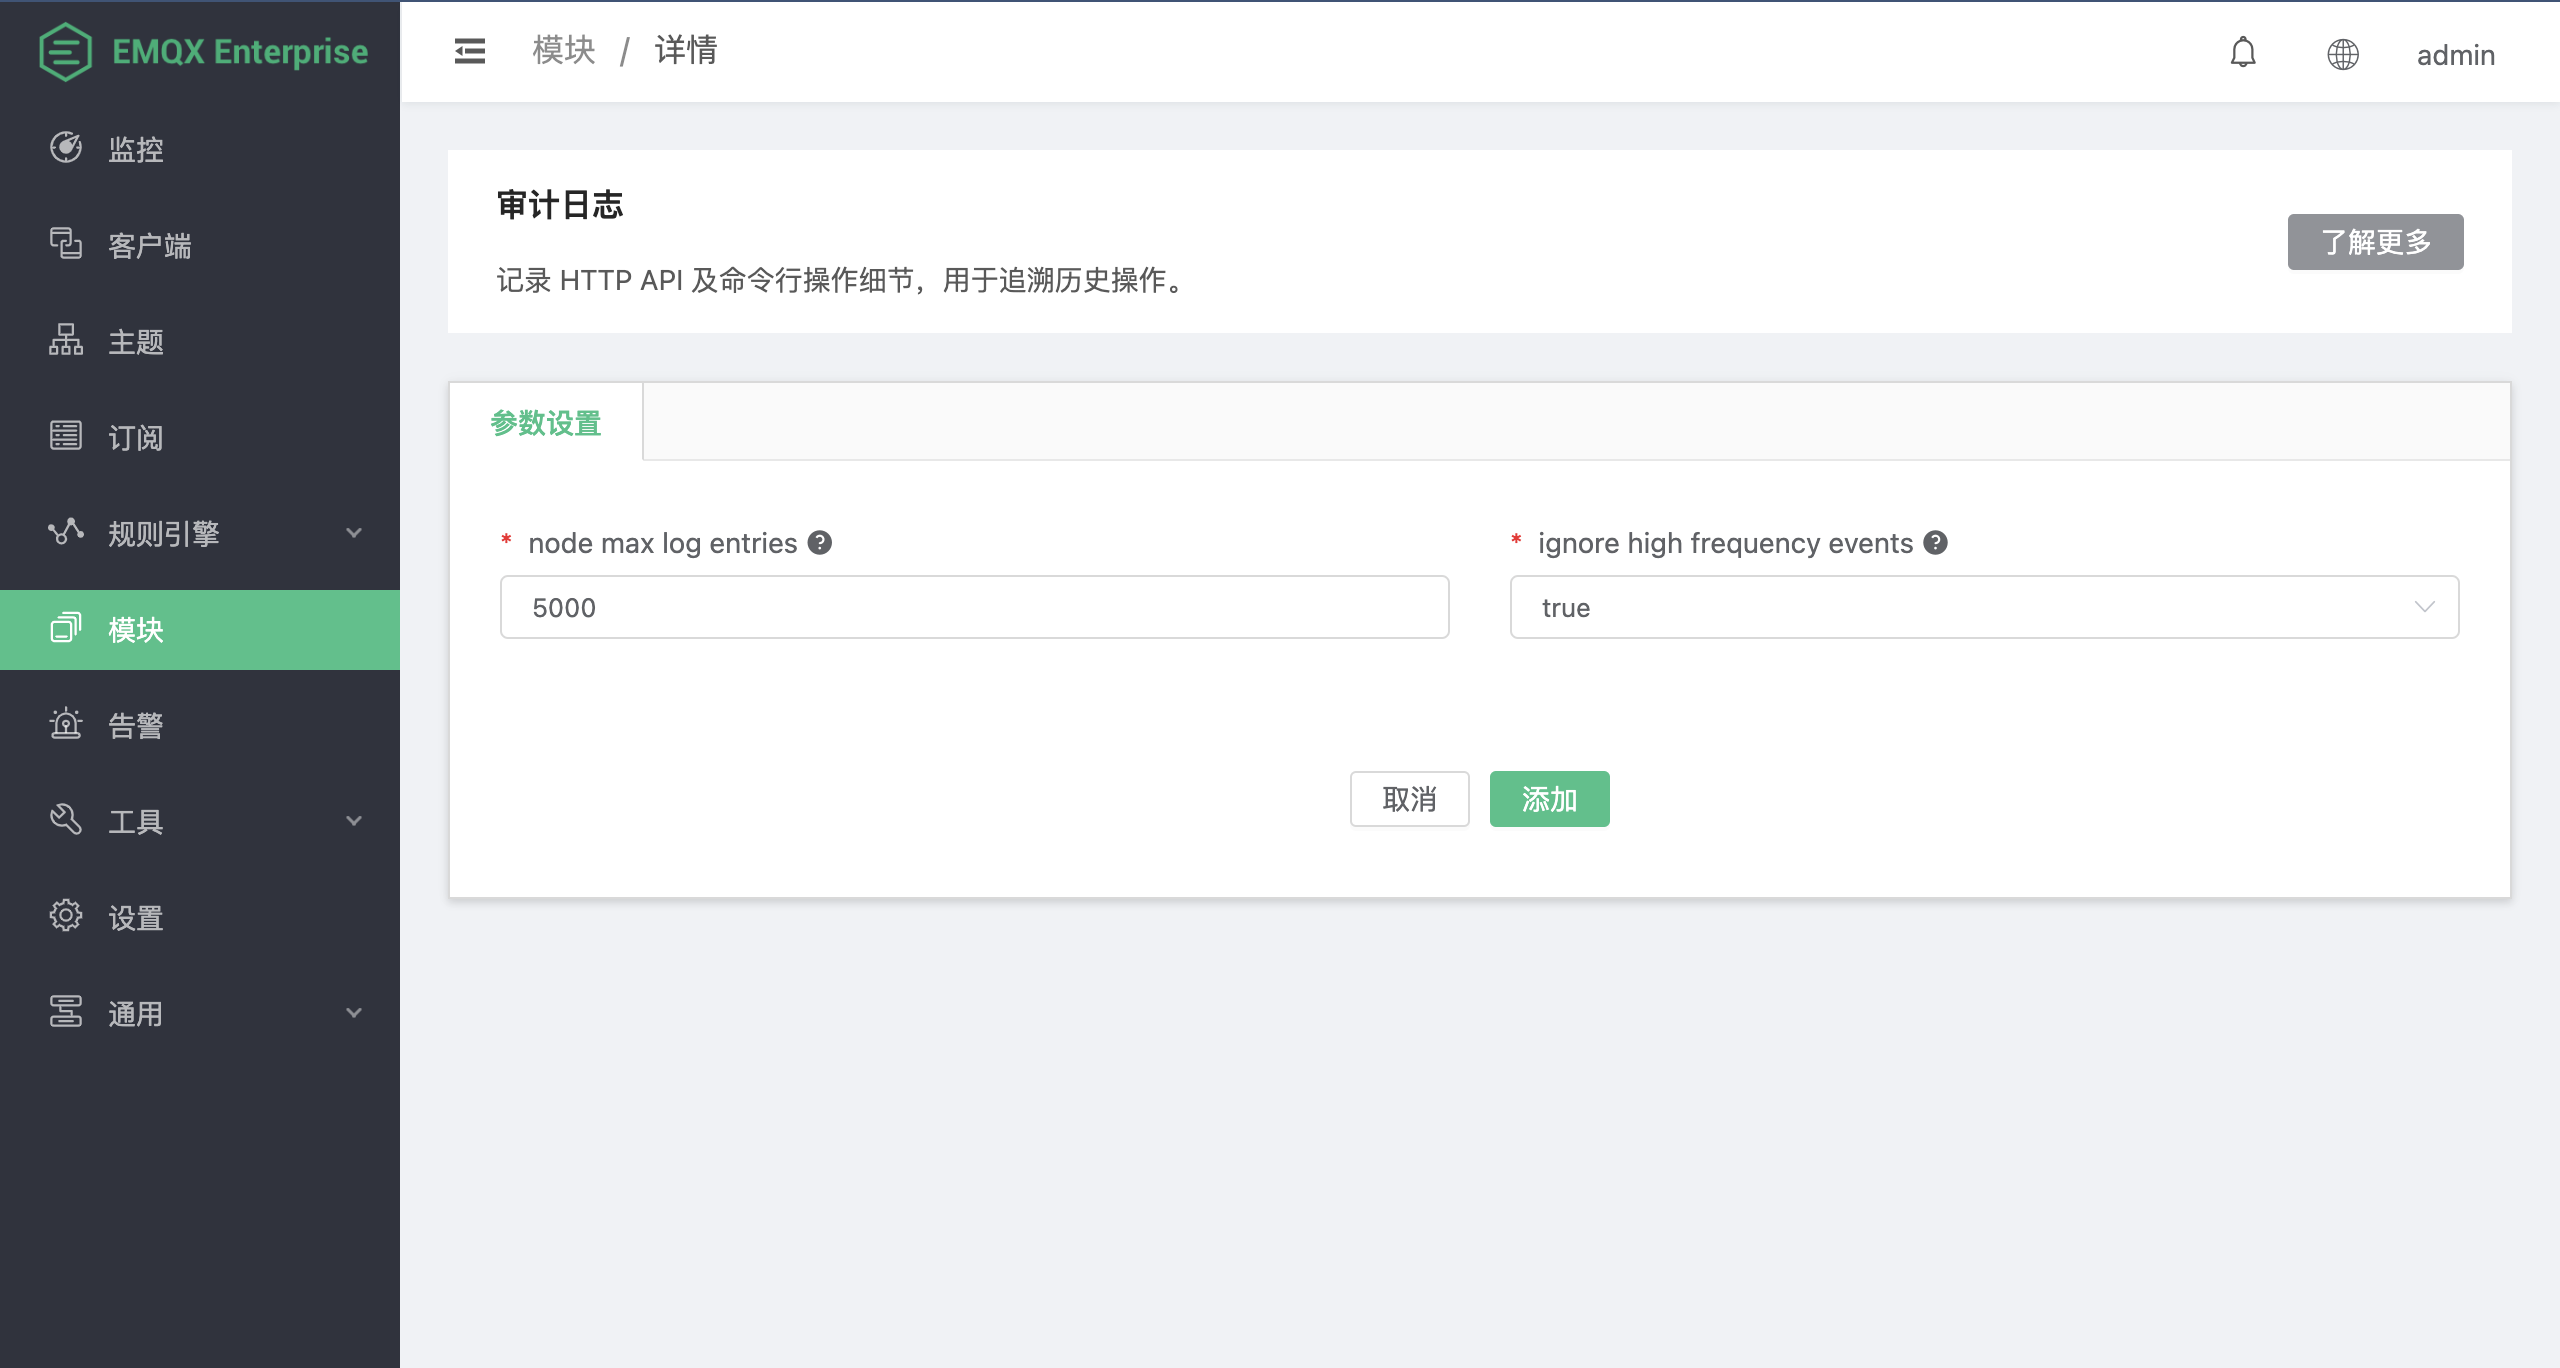
Task: Open 设置 settings in sidebar
Action: (135, 917)
